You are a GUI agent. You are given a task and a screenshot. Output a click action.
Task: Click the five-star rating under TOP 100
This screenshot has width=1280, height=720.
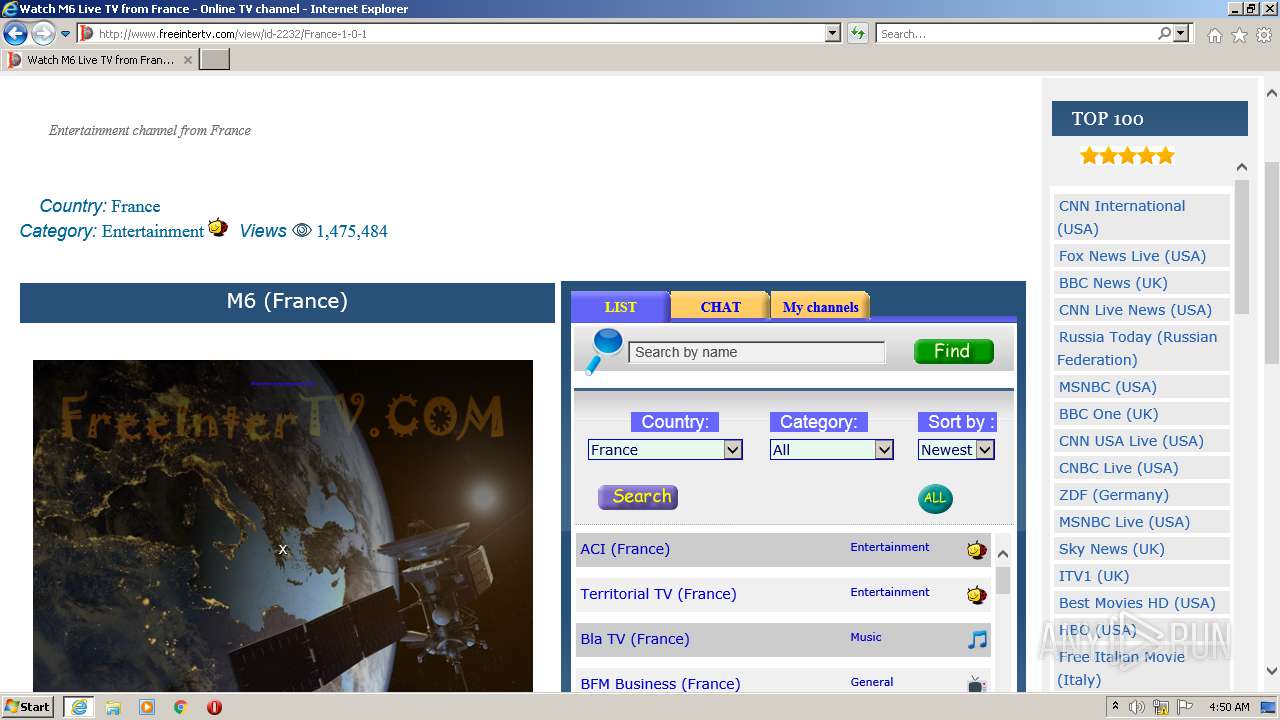coord(1127,156)
